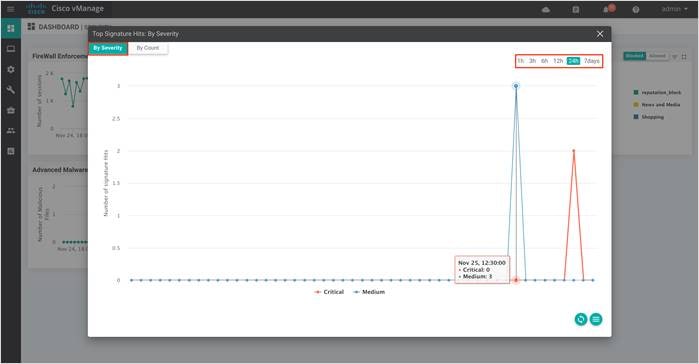Select Blocked toggle in background dashboard
The height and width of the screenshot is (364, 699).
click(634, 56)
